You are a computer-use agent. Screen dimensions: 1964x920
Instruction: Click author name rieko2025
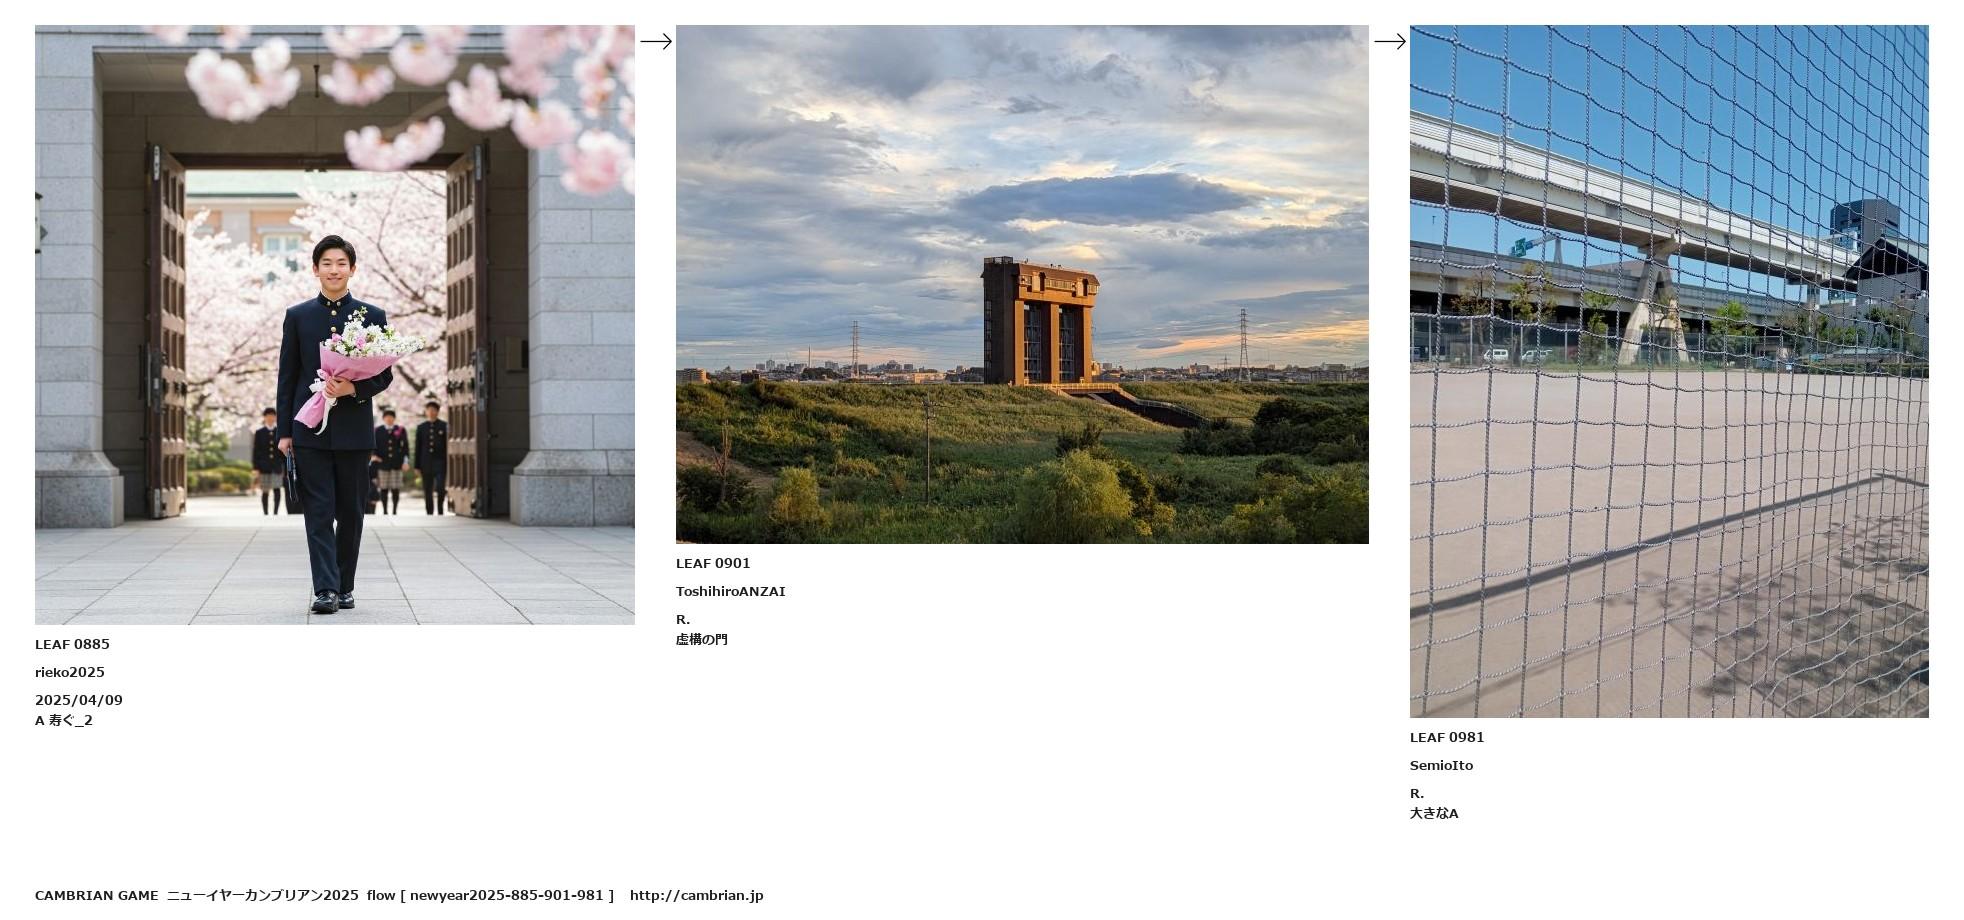click(x=70, y=672)
